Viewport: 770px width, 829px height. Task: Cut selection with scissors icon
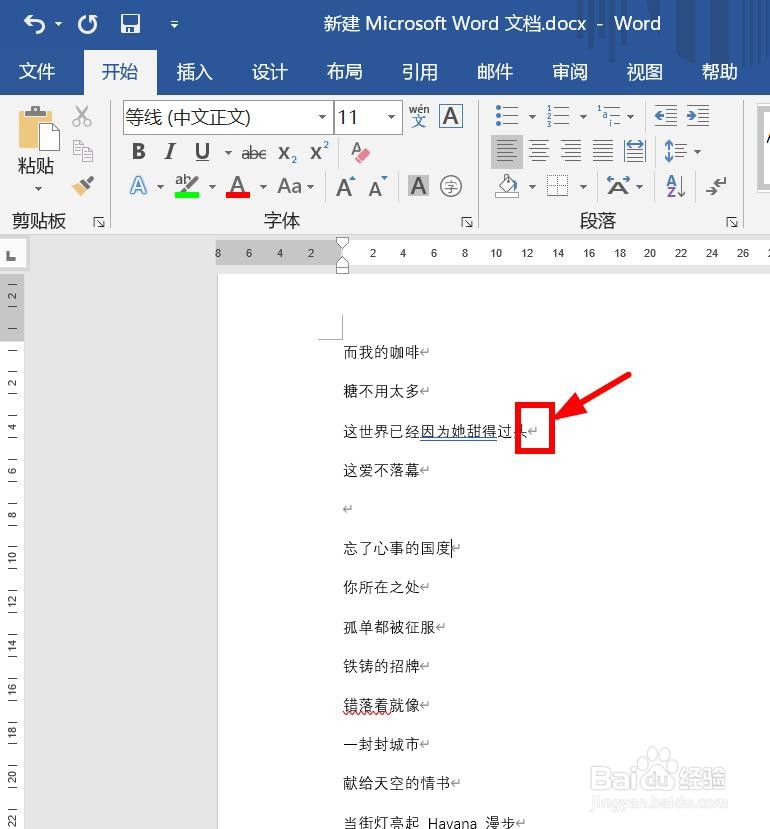[x=82, y=116]
